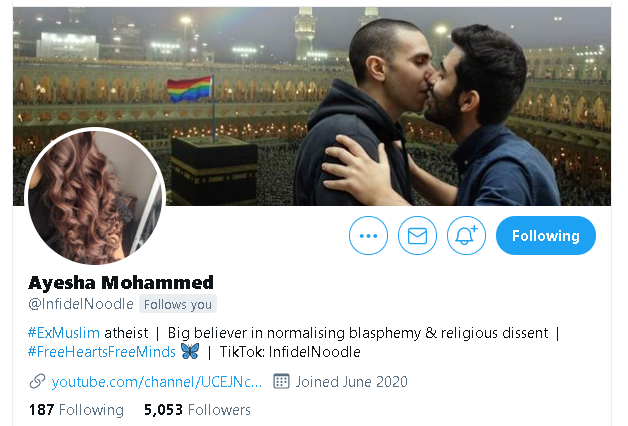The width and height of the screenshot is (628, 426).
Task: Click the @InfidelNoodle handle
Action: (x=81, y=304)
